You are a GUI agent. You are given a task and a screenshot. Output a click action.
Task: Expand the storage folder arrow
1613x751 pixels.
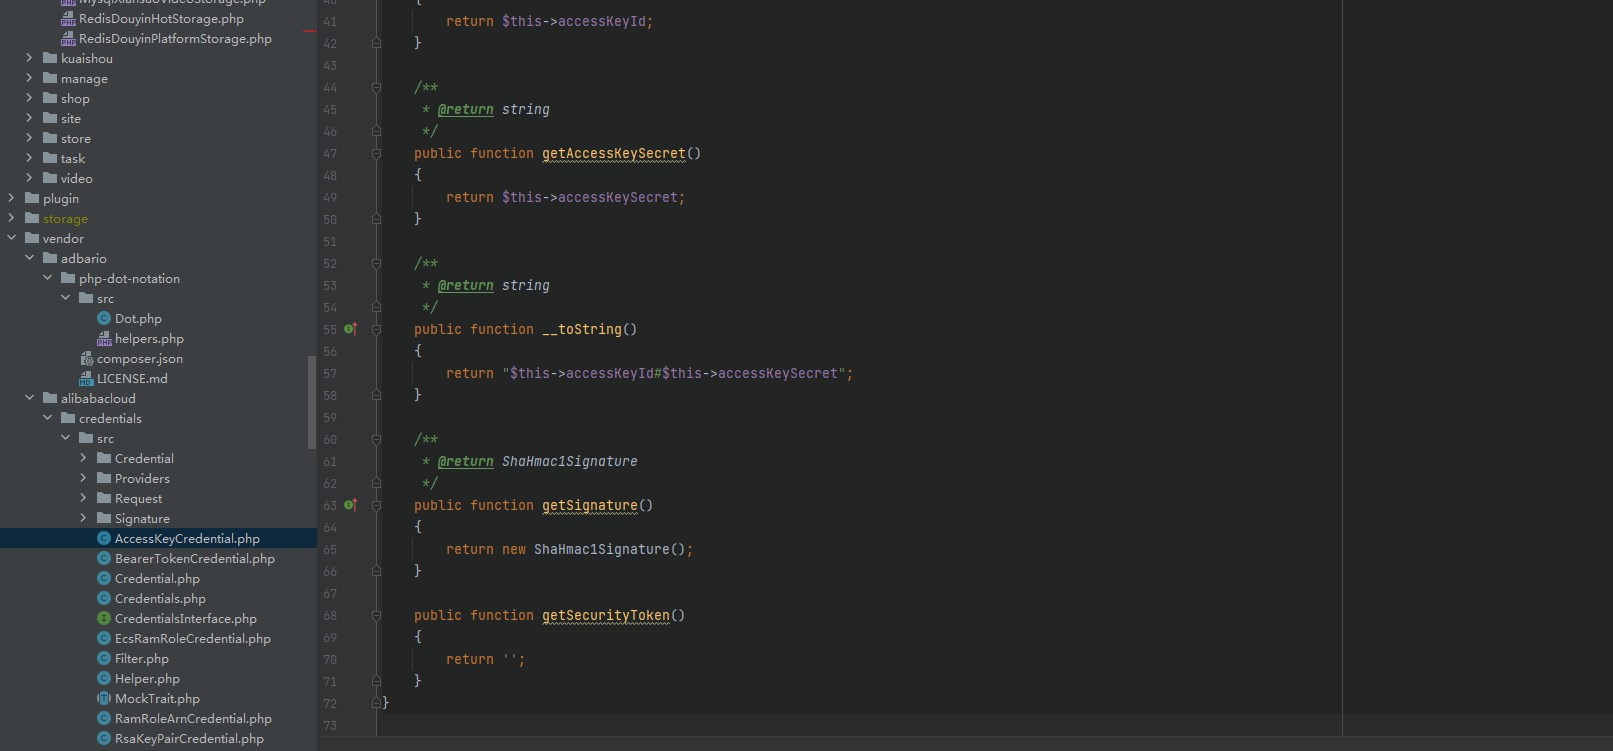pos(11,218)
